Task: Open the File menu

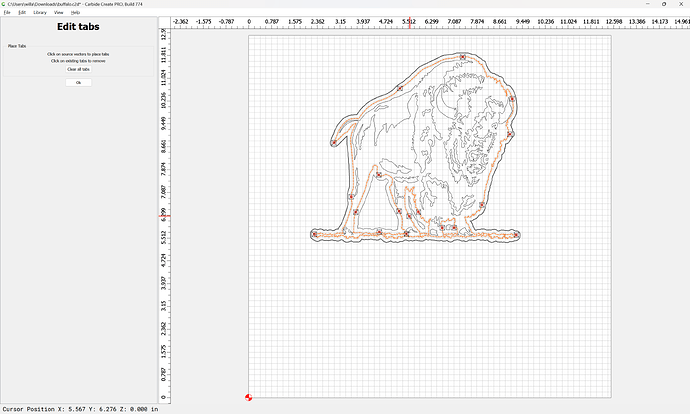Action: tap(7, 12)
